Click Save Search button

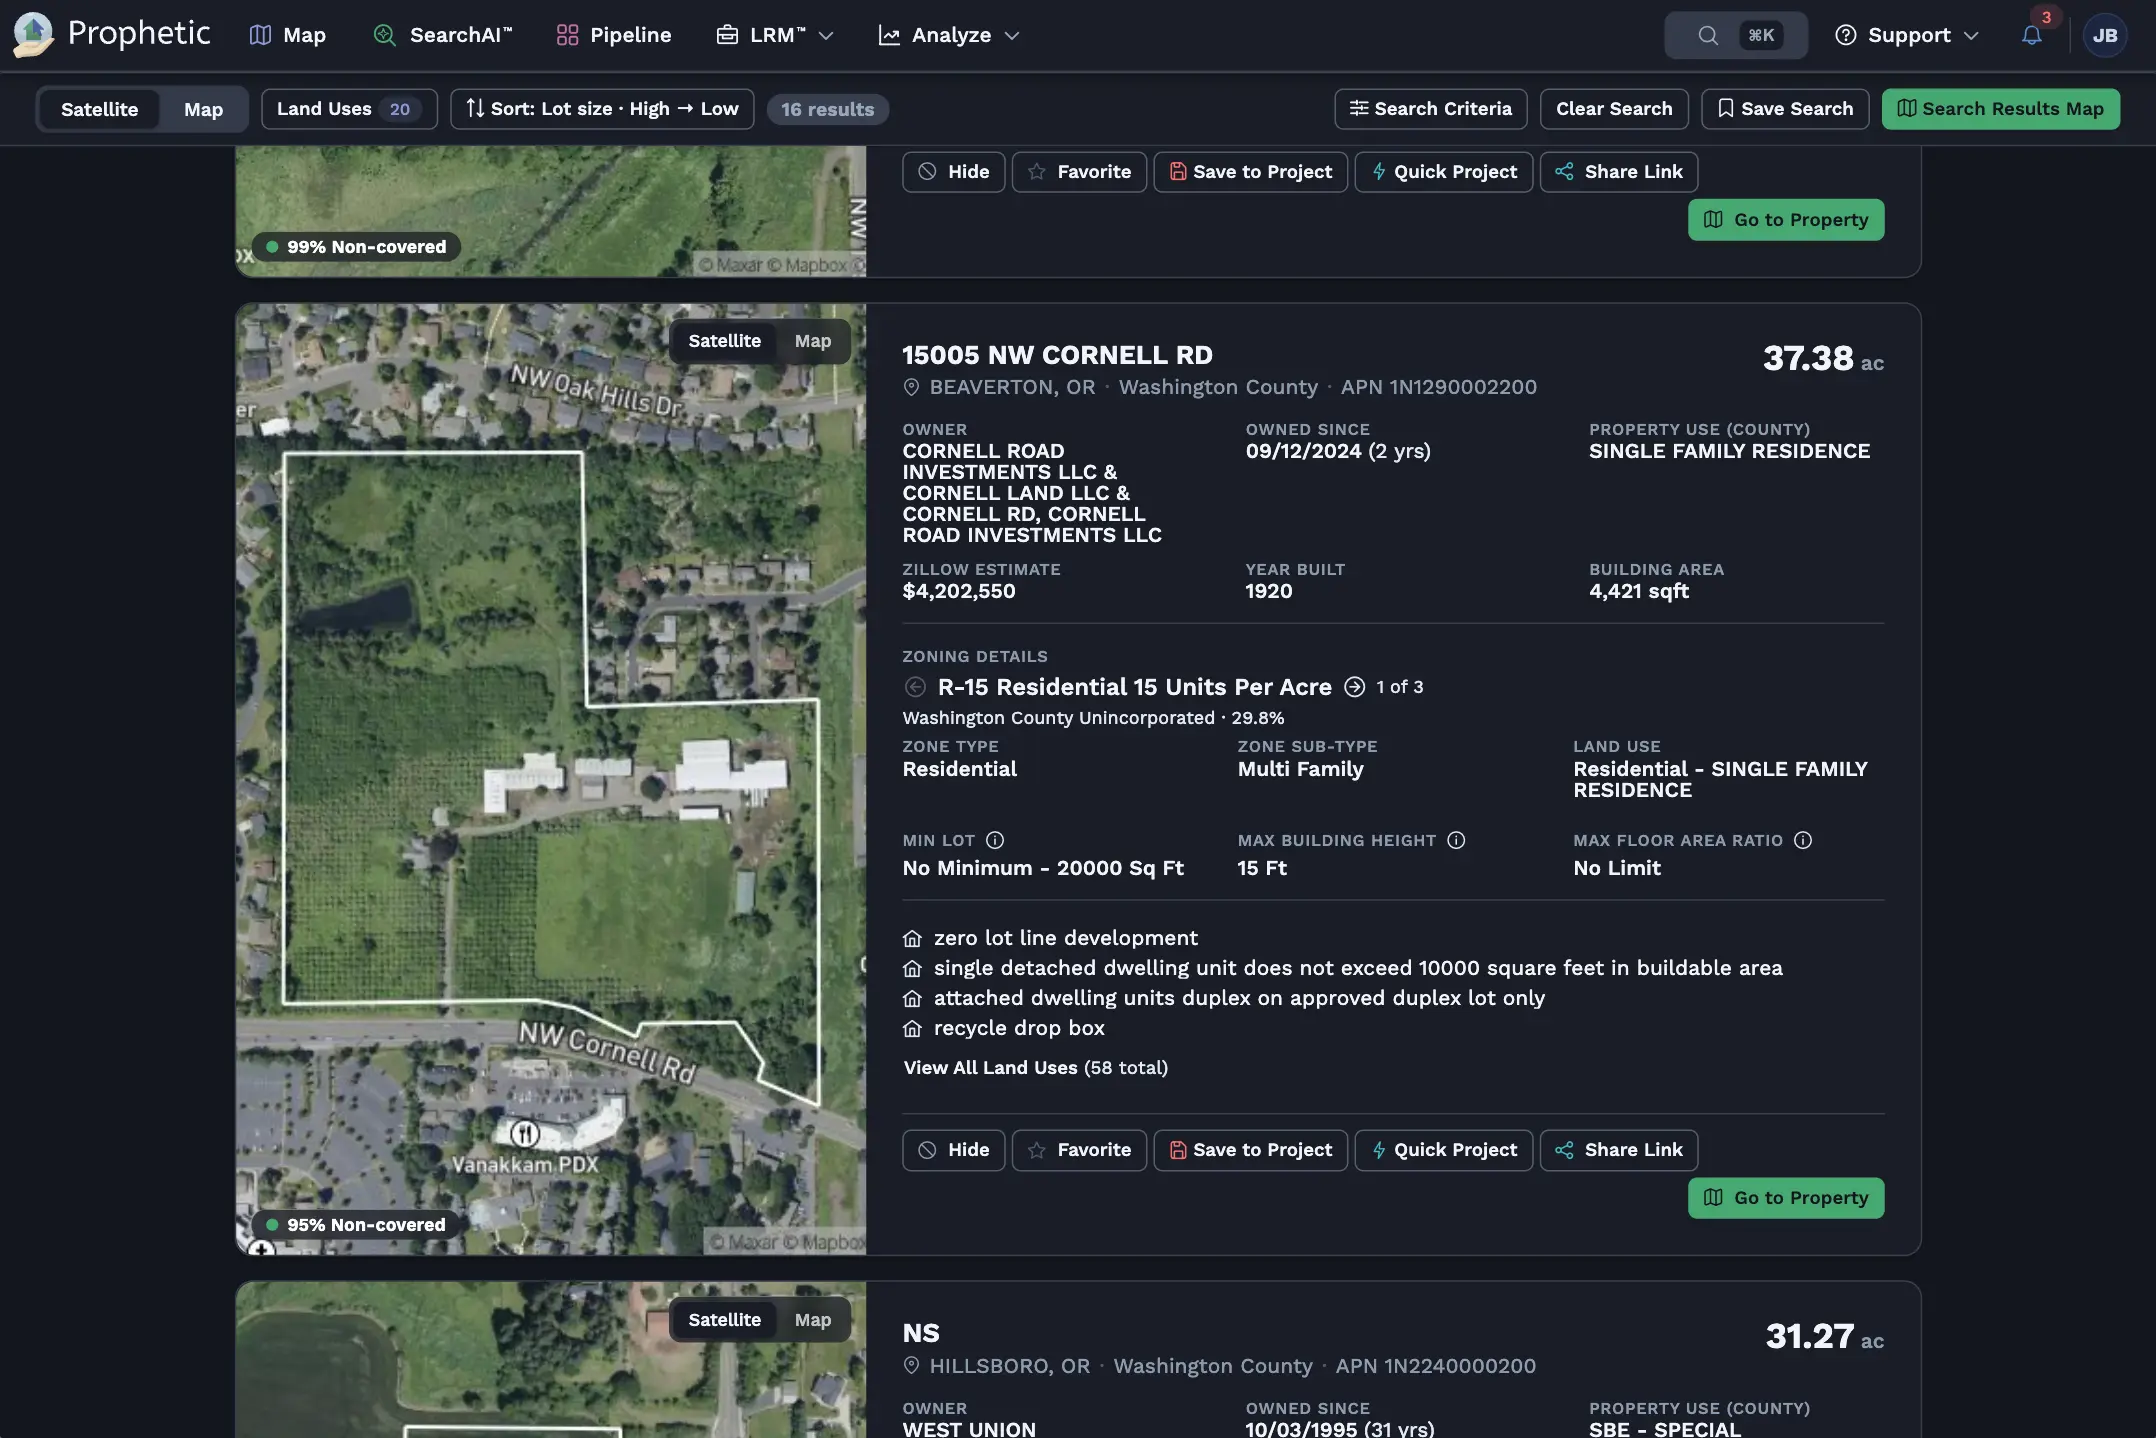pyautogui.click(x=1785, y=109)
